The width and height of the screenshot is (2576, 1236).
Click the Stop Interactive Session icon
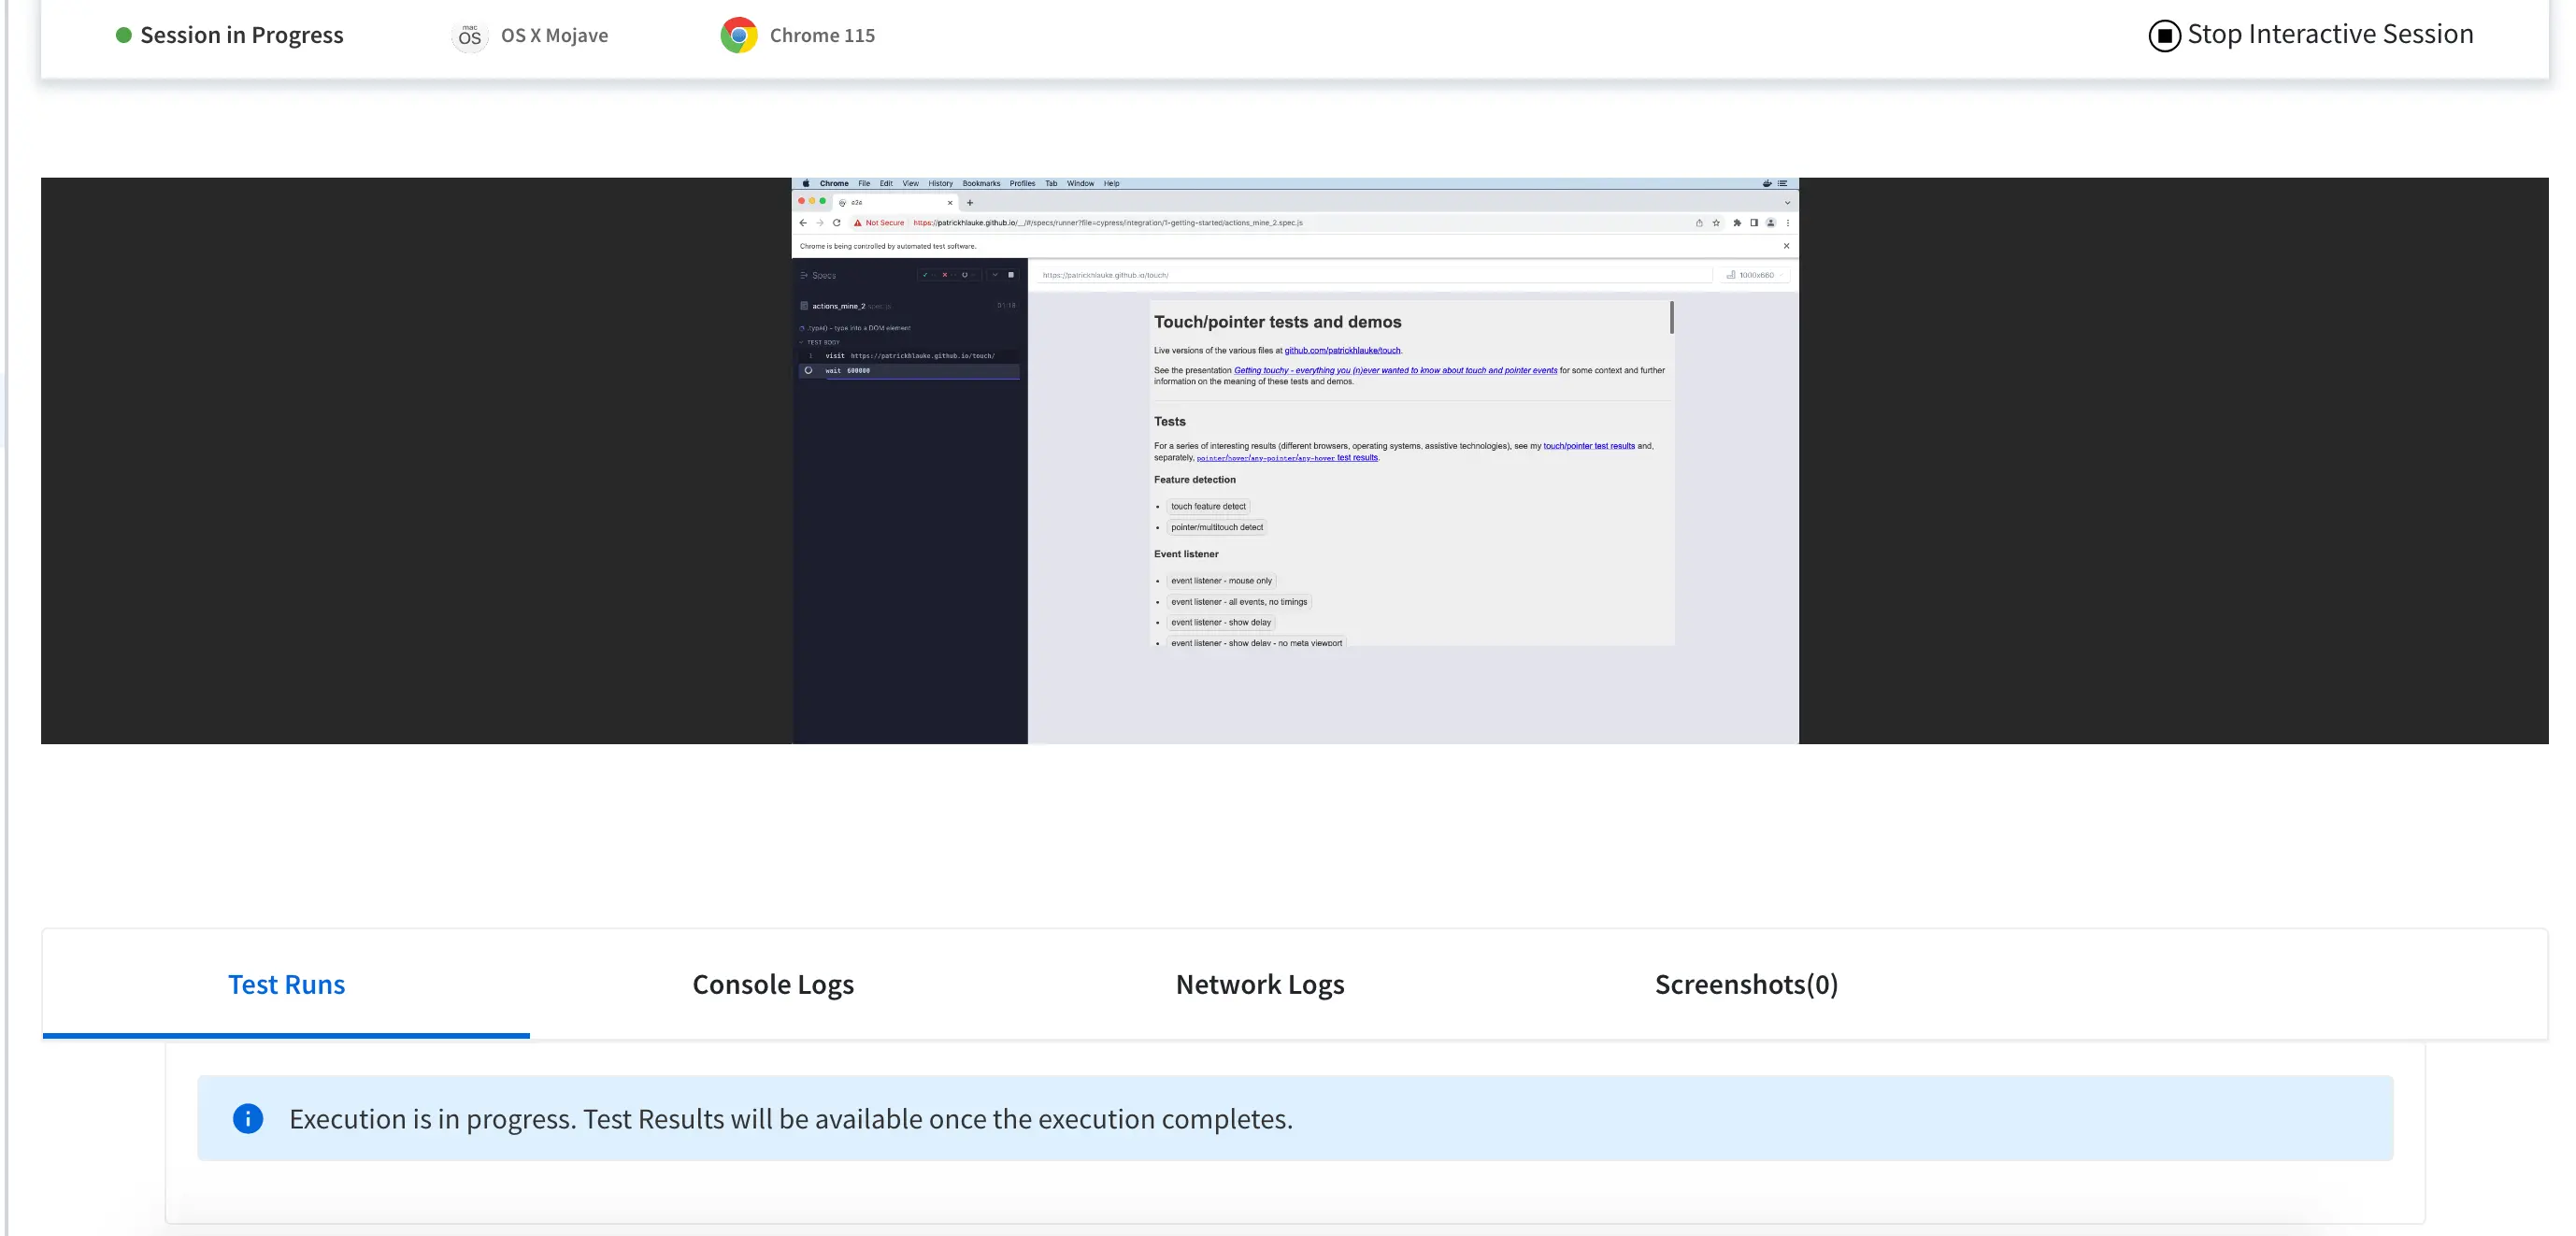click(2164, 36)
